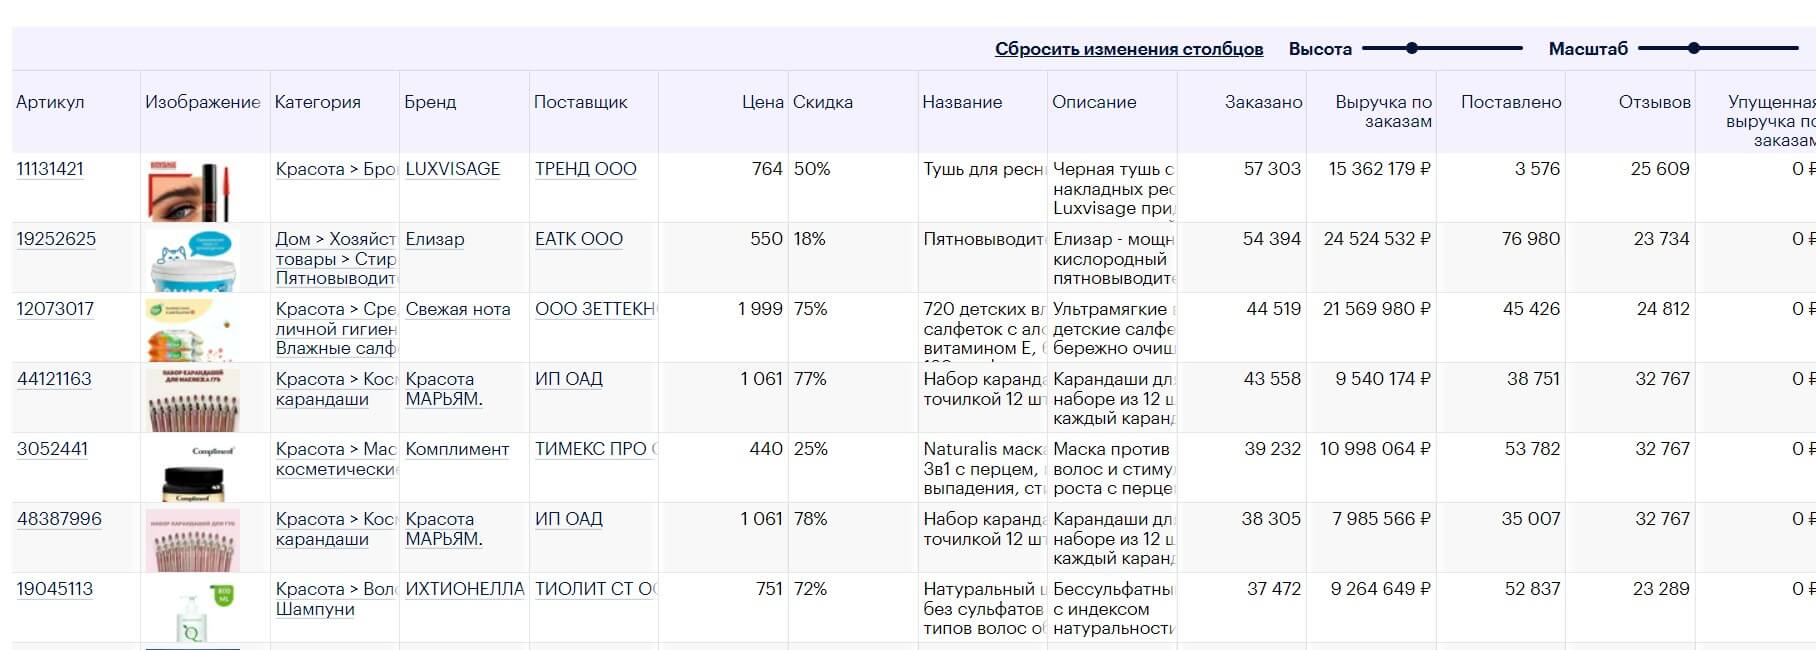Sort by Выручка по заказам header
The width and height of the screenshot is (1816, 650).
pyautogui.click(x=1383, y=111)
